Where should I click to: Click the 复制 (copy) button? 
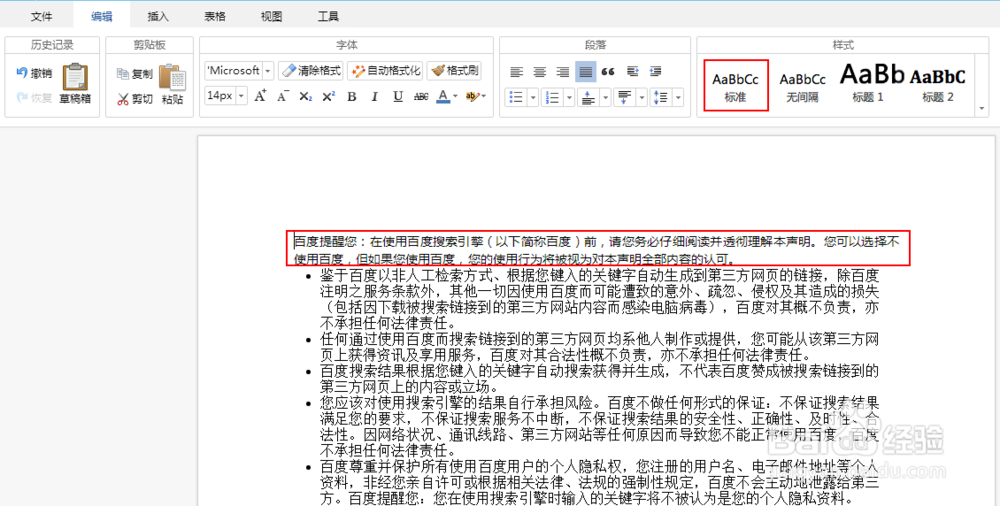tap(135, 73)
